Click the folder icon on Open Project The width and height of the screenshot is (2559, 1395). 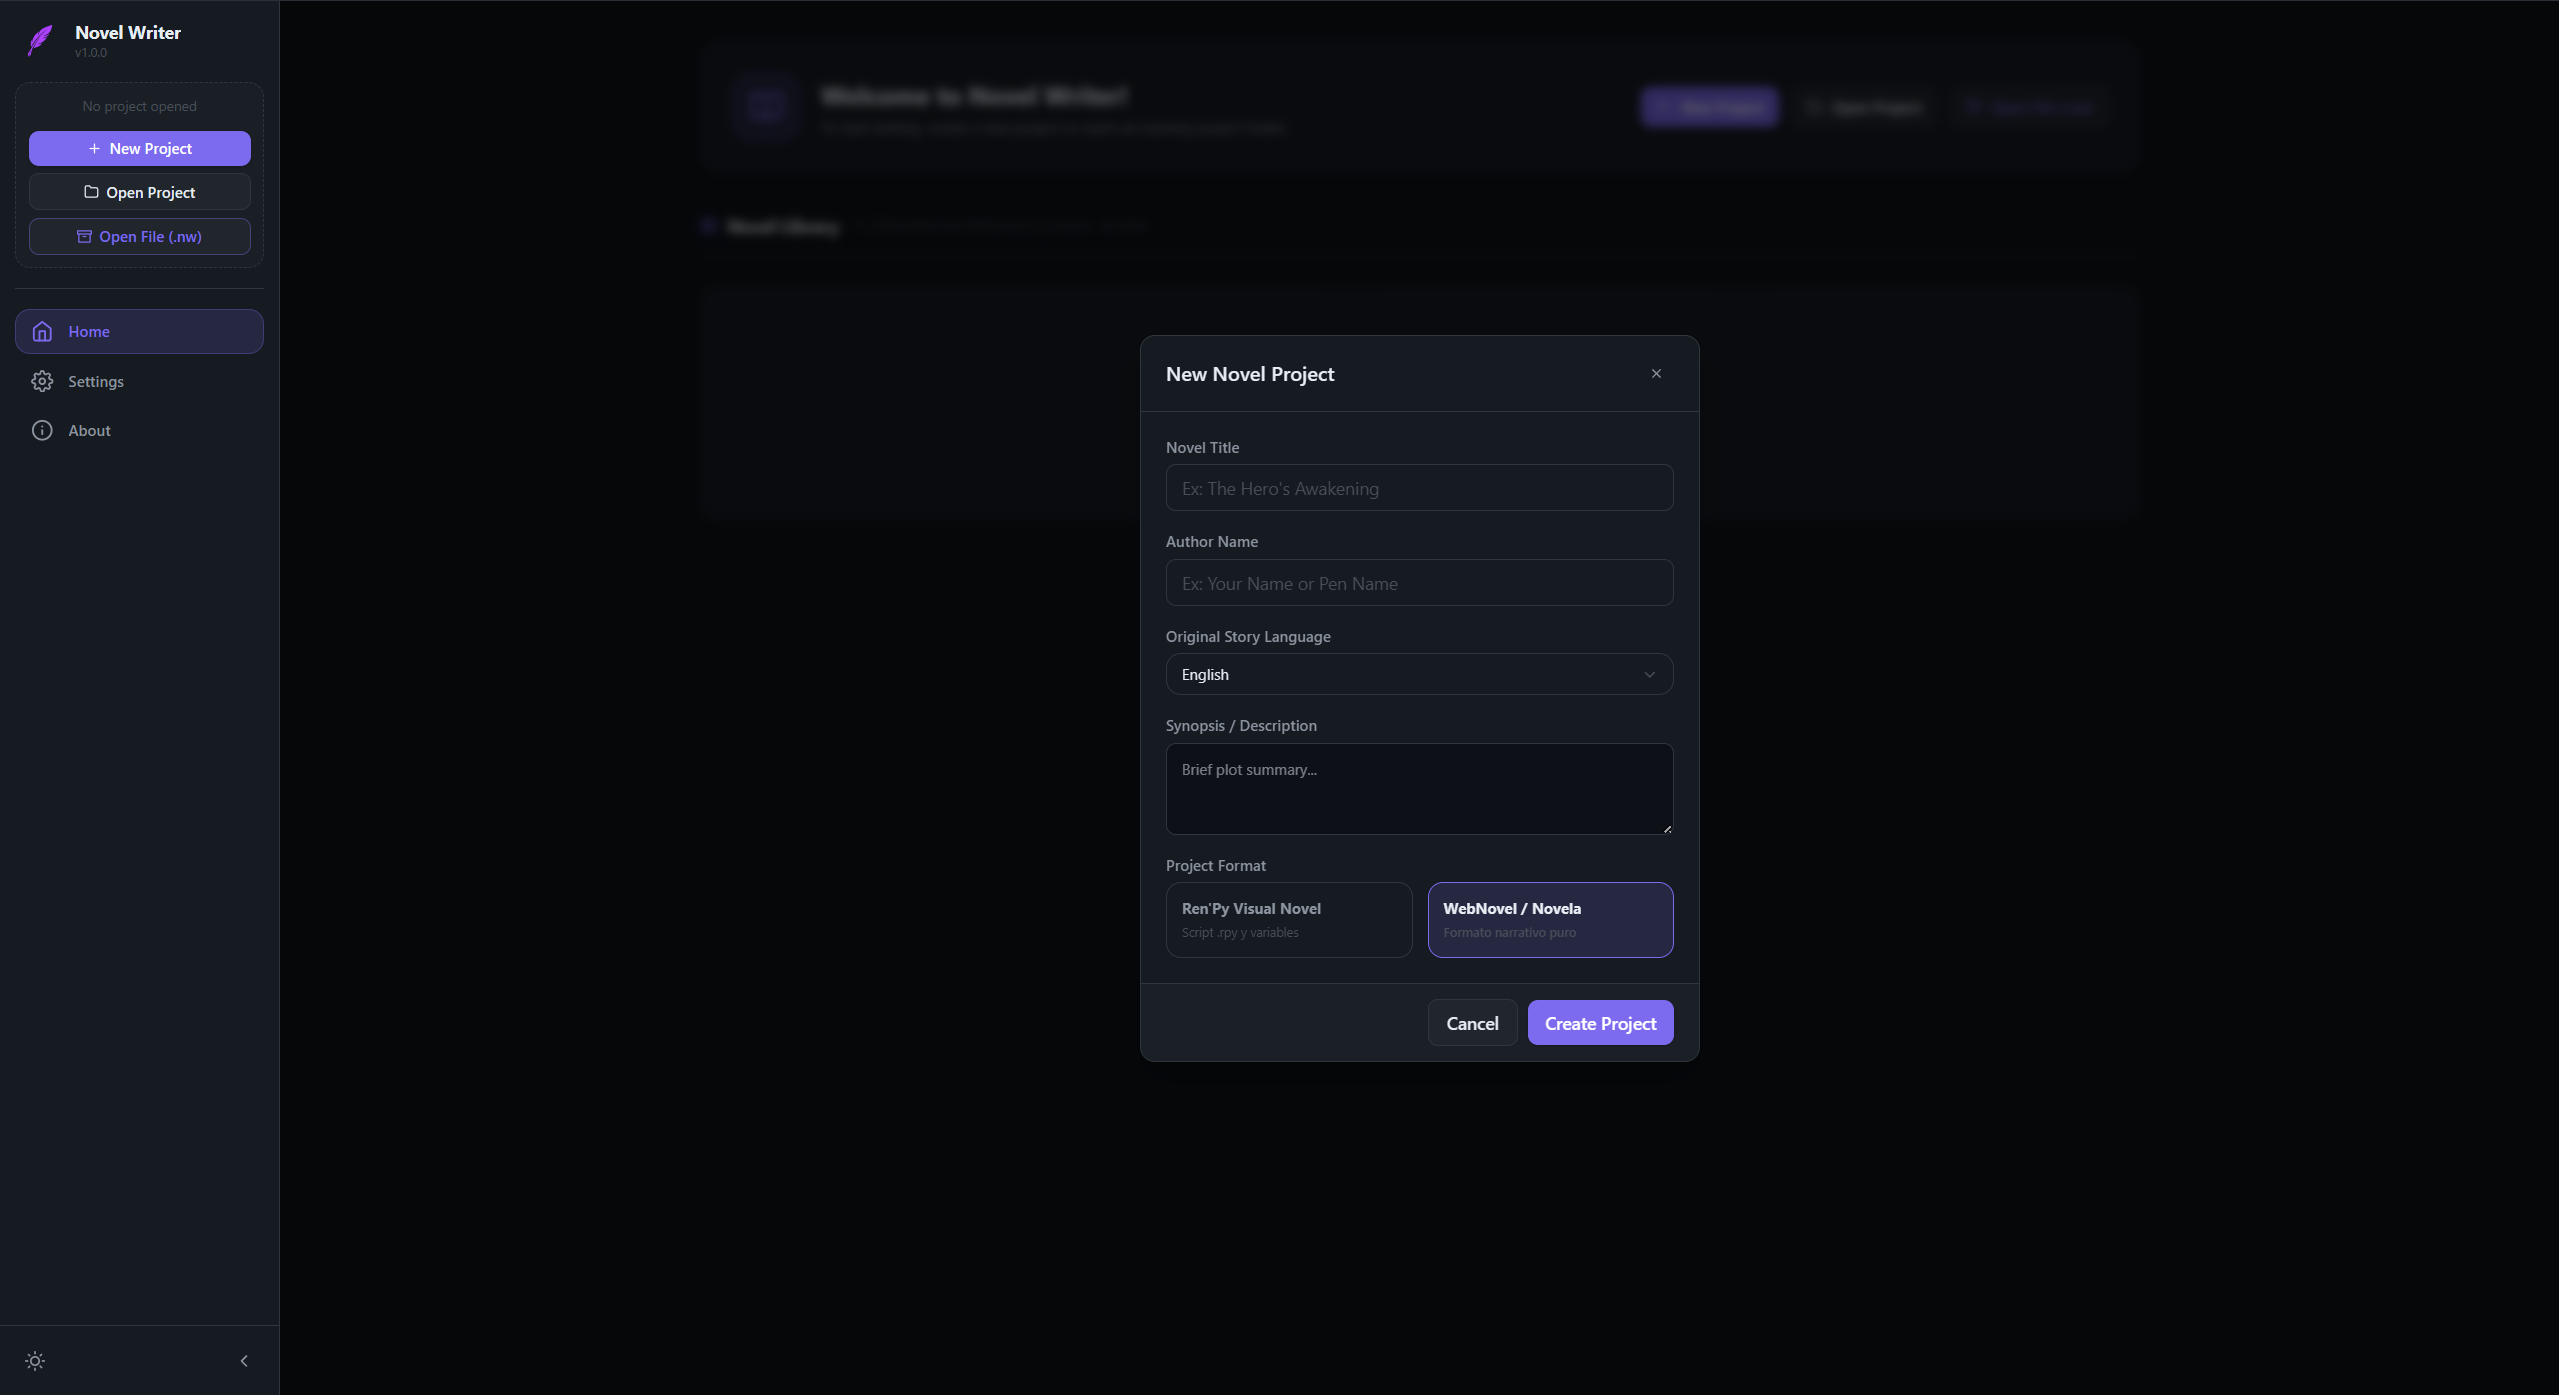coord(91,191)
